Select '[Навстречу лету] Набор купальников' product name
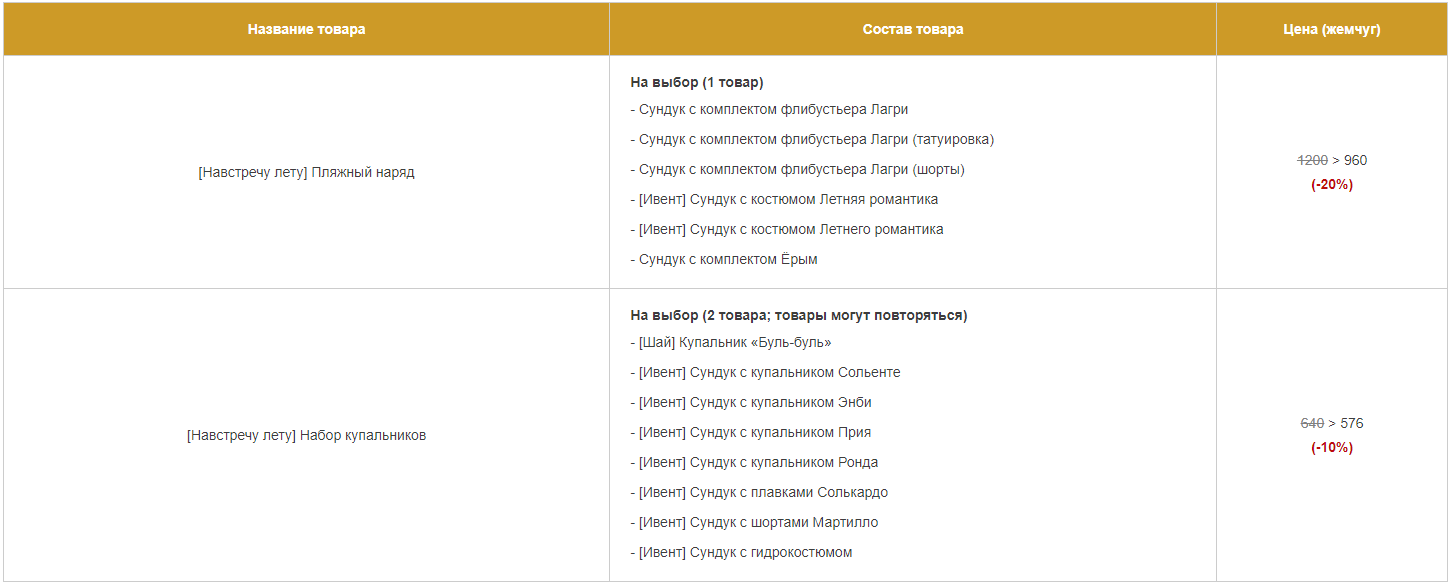The width and height of the screenshot is (1452, 585). click(x=306, y=435)
